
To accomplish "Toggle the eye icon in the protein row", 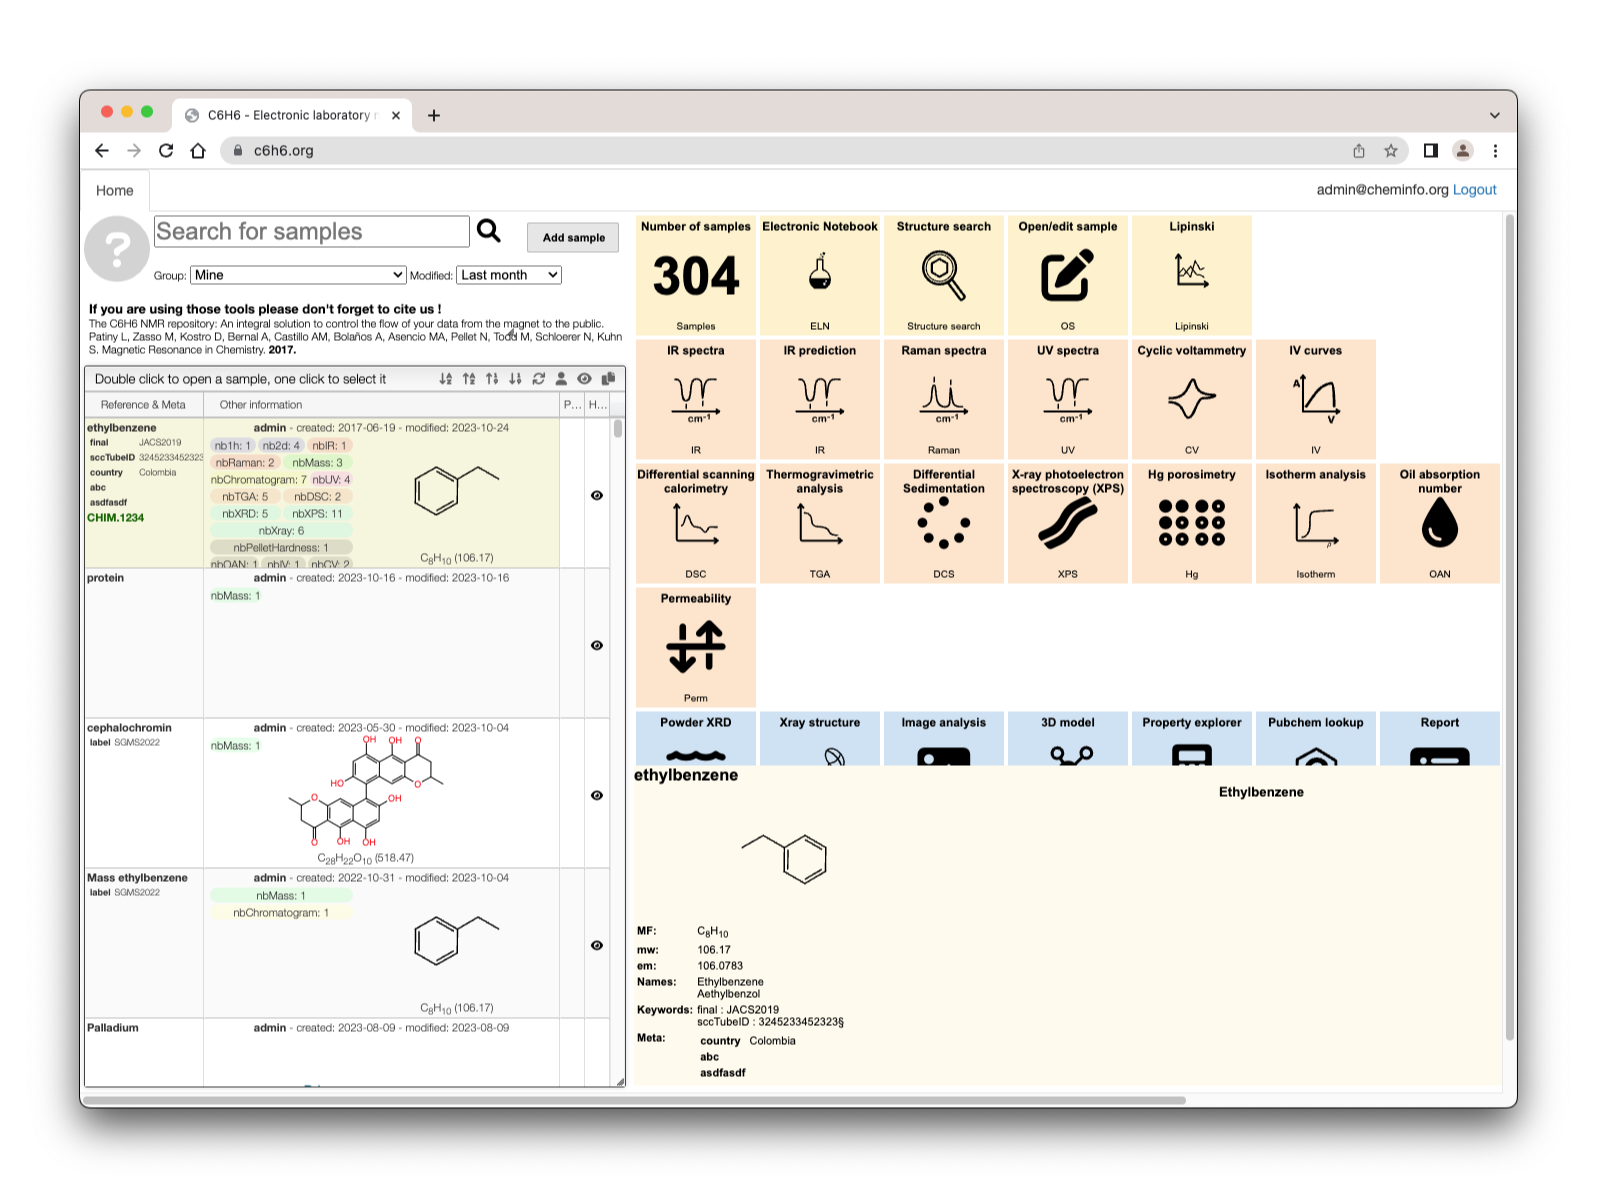I will [x=597, y=645].
